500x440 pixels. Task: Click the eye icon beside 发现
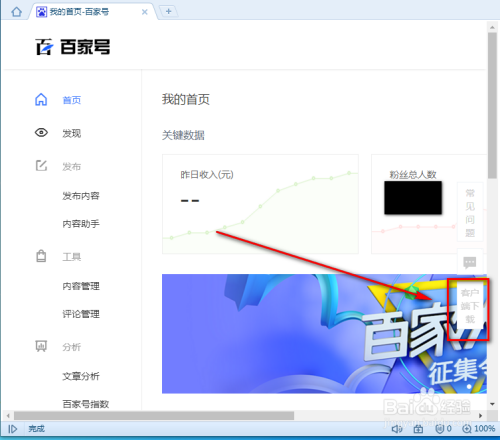click(x=41, y=133)
